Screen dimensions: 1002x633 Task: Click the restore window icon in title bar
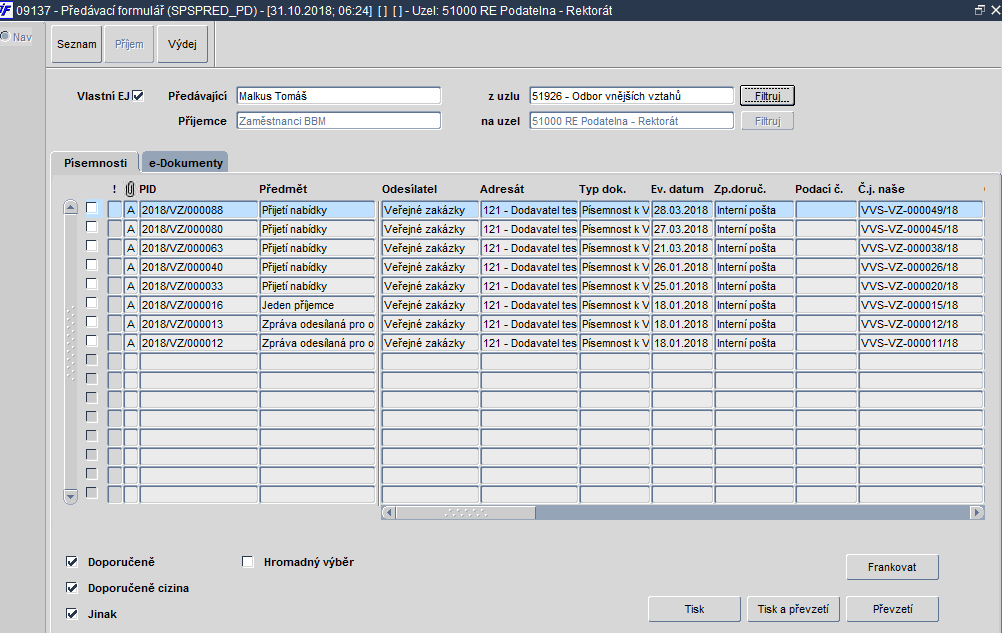[980, 10]
